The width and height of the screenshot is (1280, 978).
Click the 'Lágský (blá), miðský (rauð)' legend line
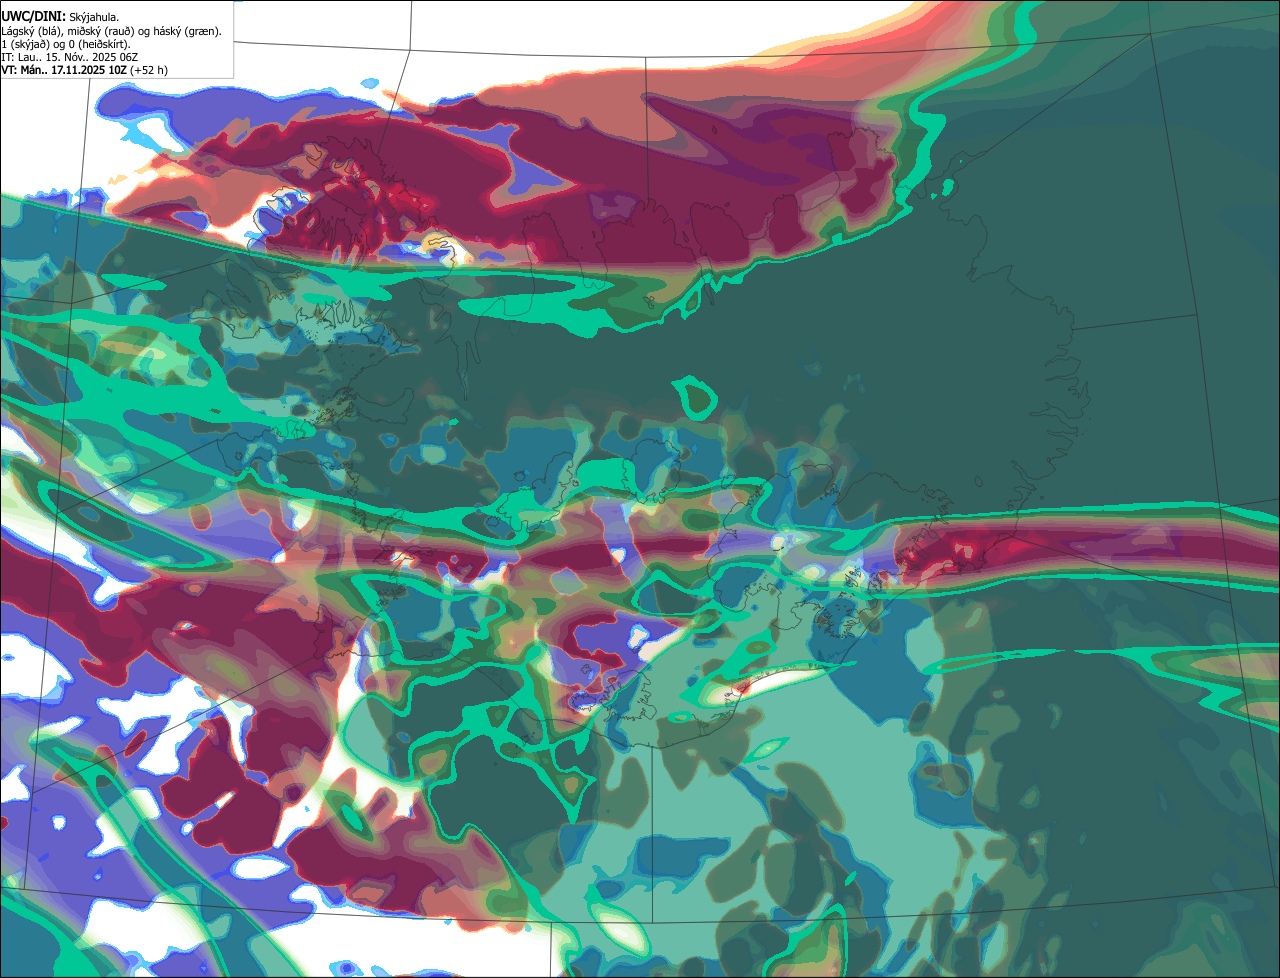click(x=112, y=31)
